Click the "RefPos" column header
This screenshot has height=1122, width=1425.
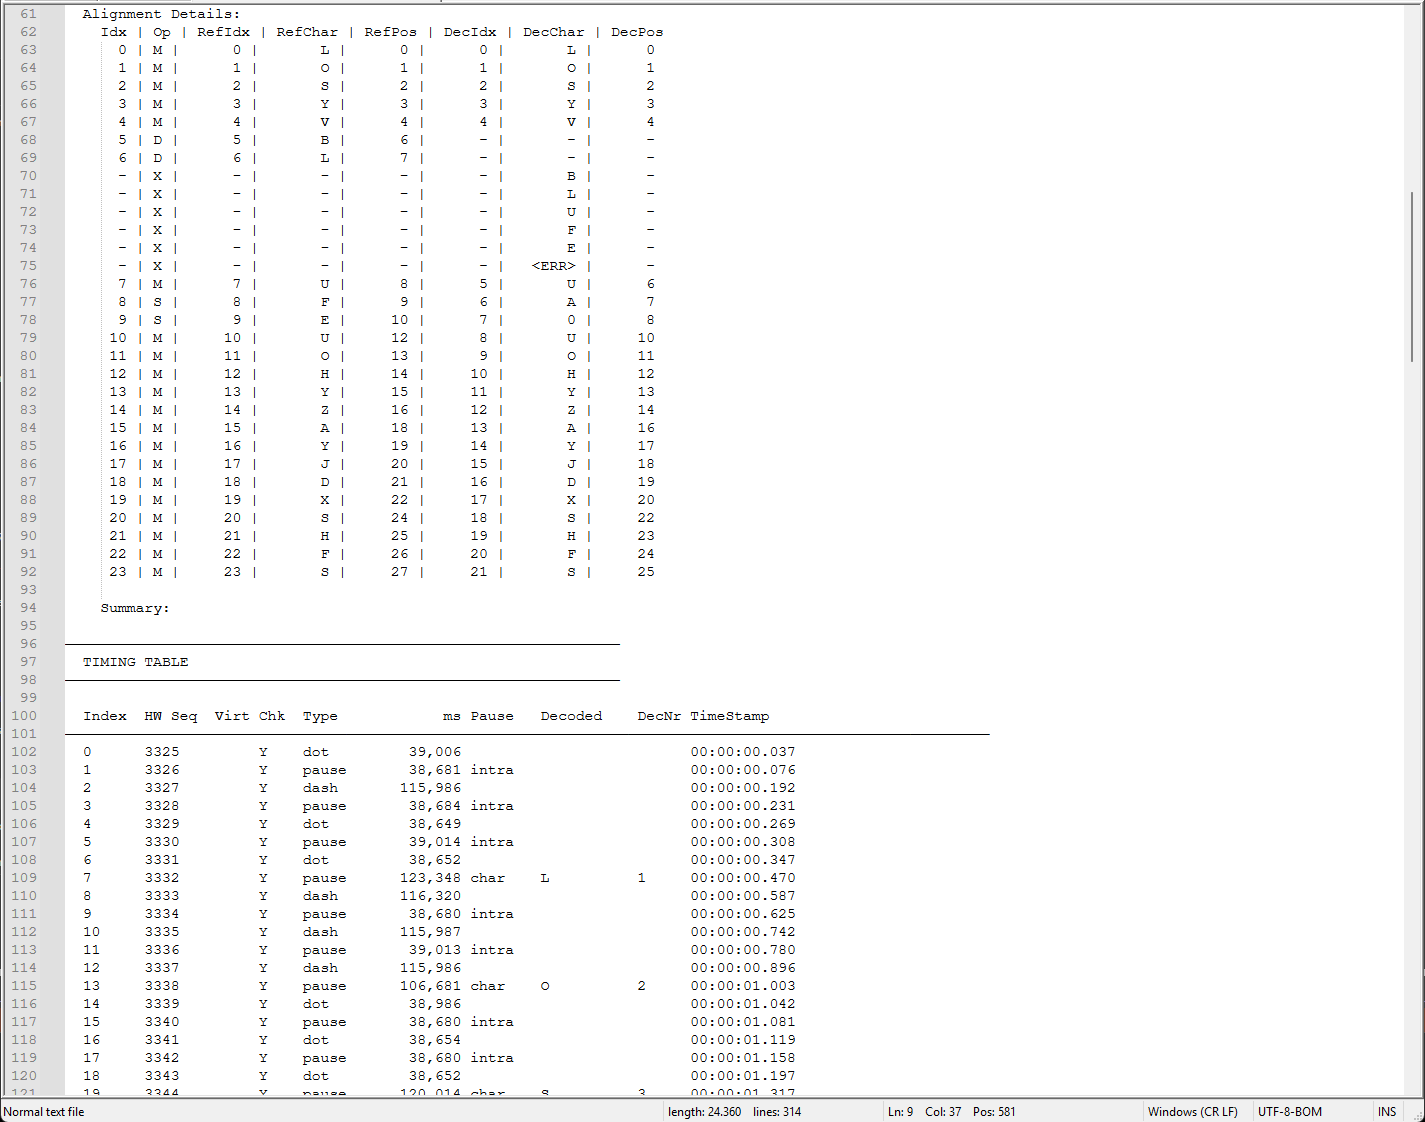point(390,32)
